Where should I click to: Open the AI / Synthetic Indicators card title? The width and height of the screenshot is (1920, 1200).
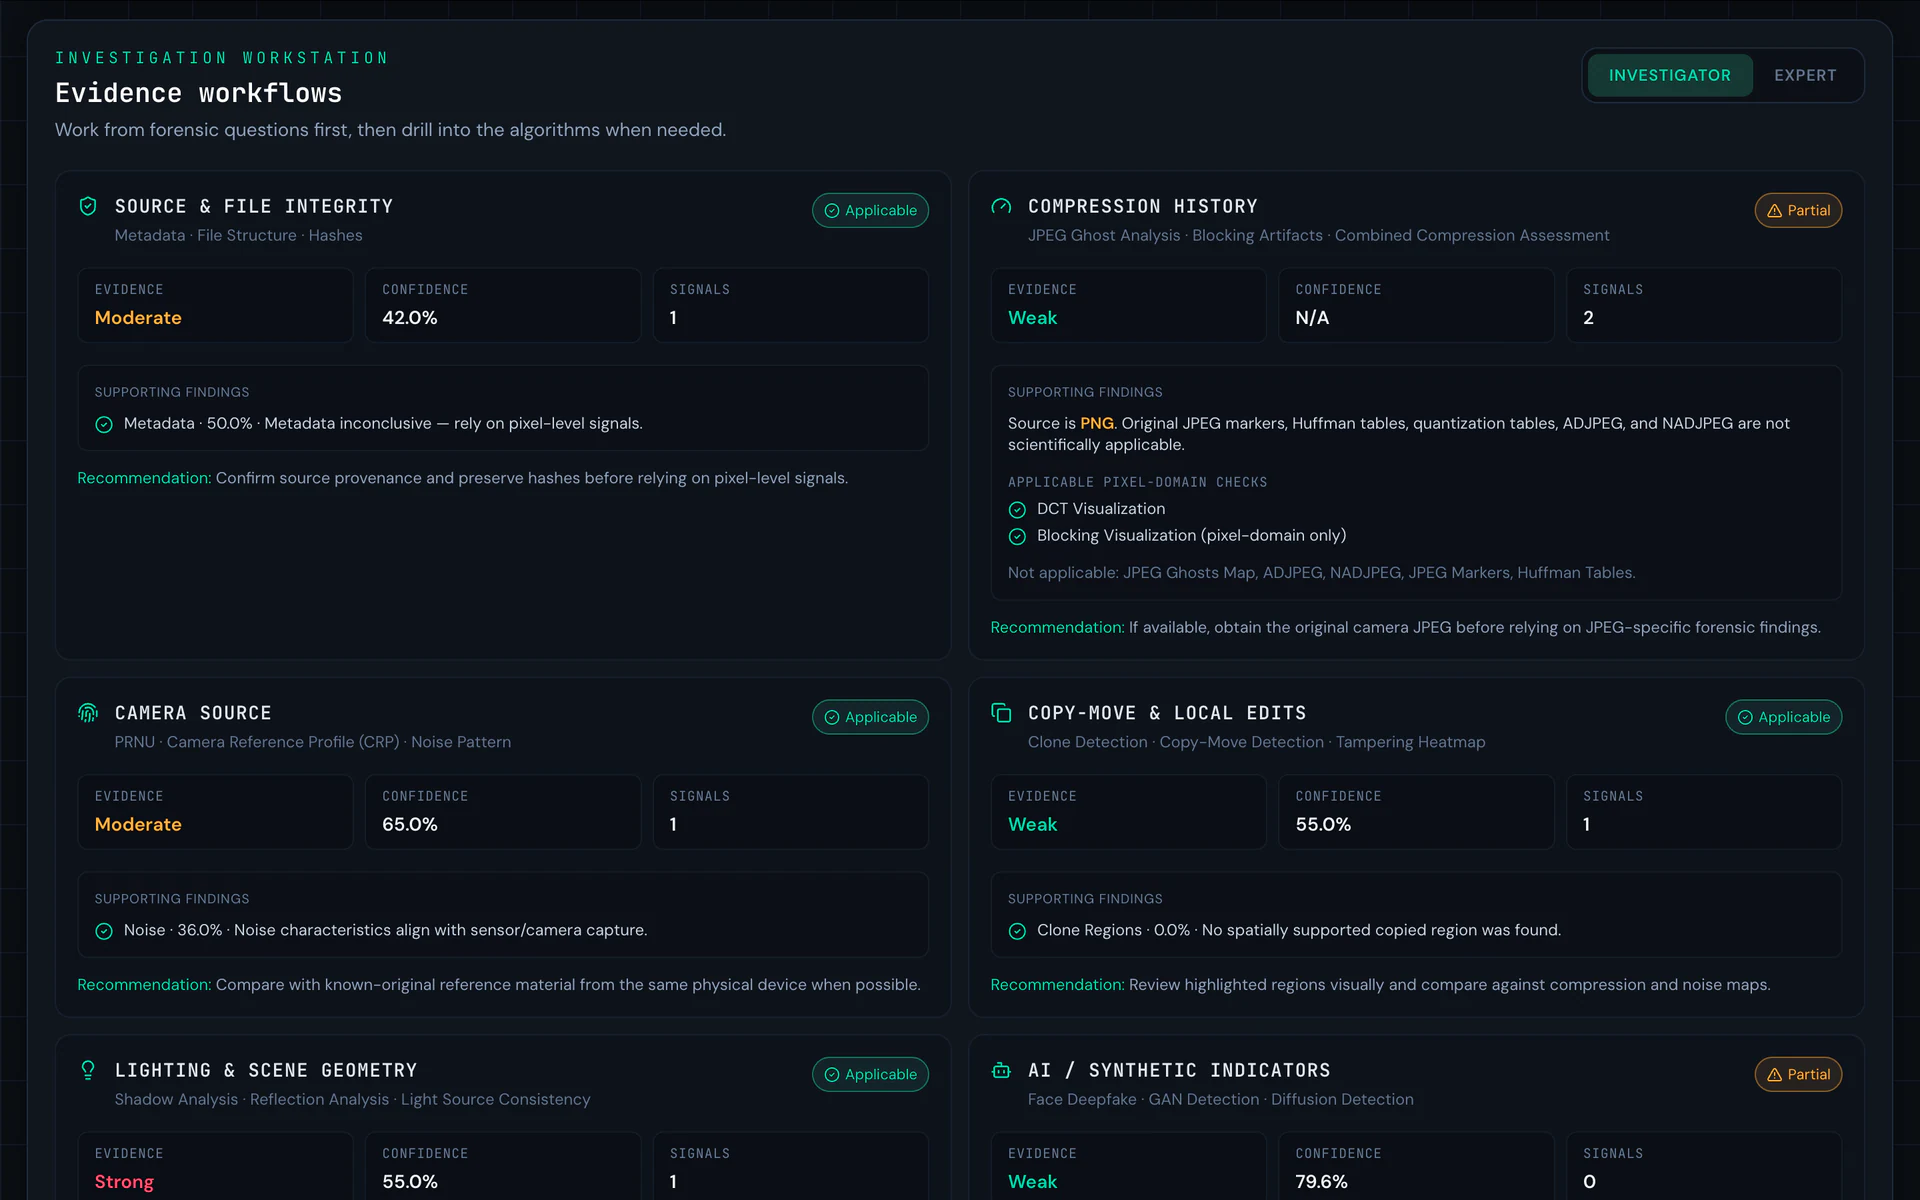point(1179,1070)
